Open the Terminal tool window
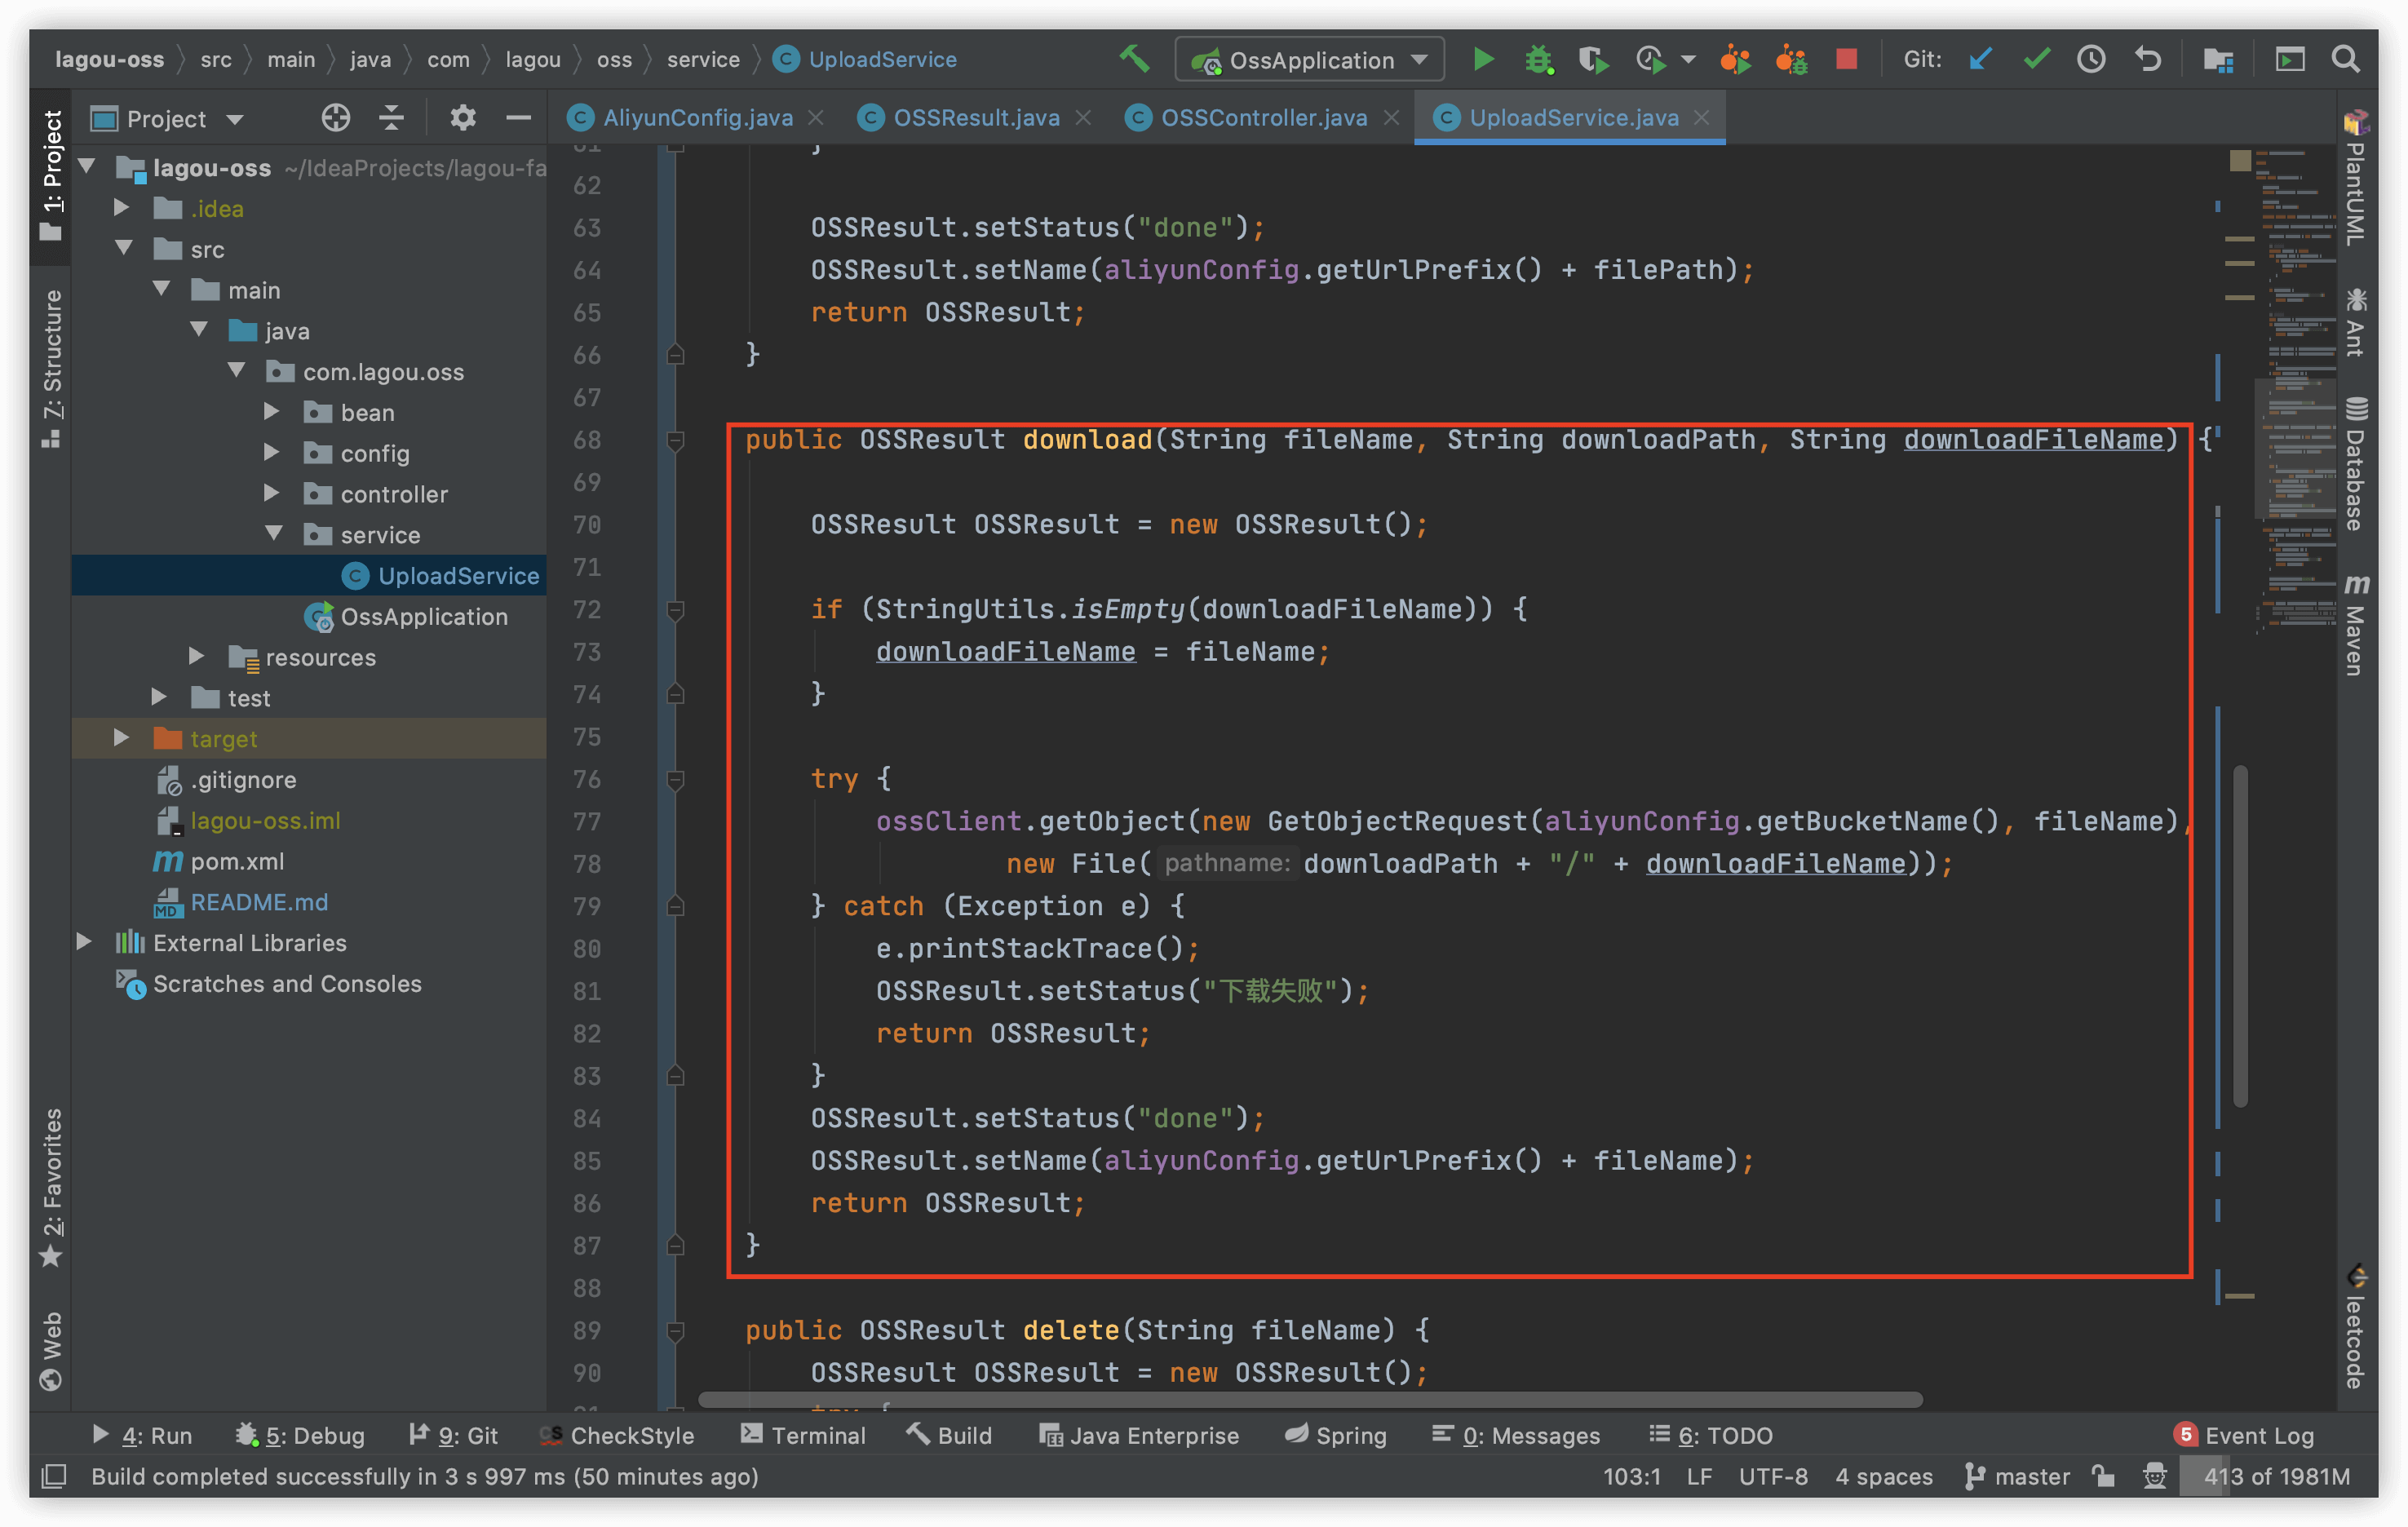Viewport: 2408px width, 1527px height. pyautogui.click(x=803, y=1434)
